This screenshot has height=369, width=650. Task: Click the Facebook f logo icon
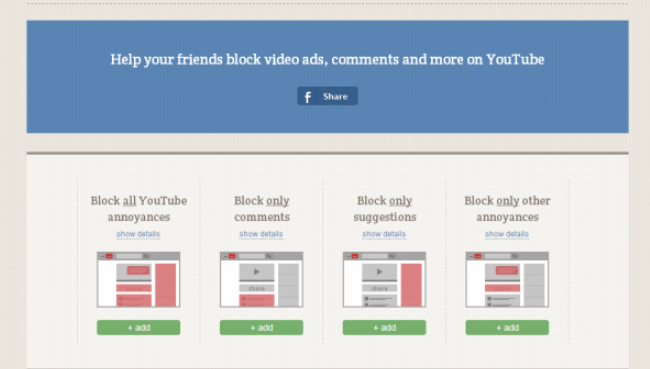click(x=308, y=97)
